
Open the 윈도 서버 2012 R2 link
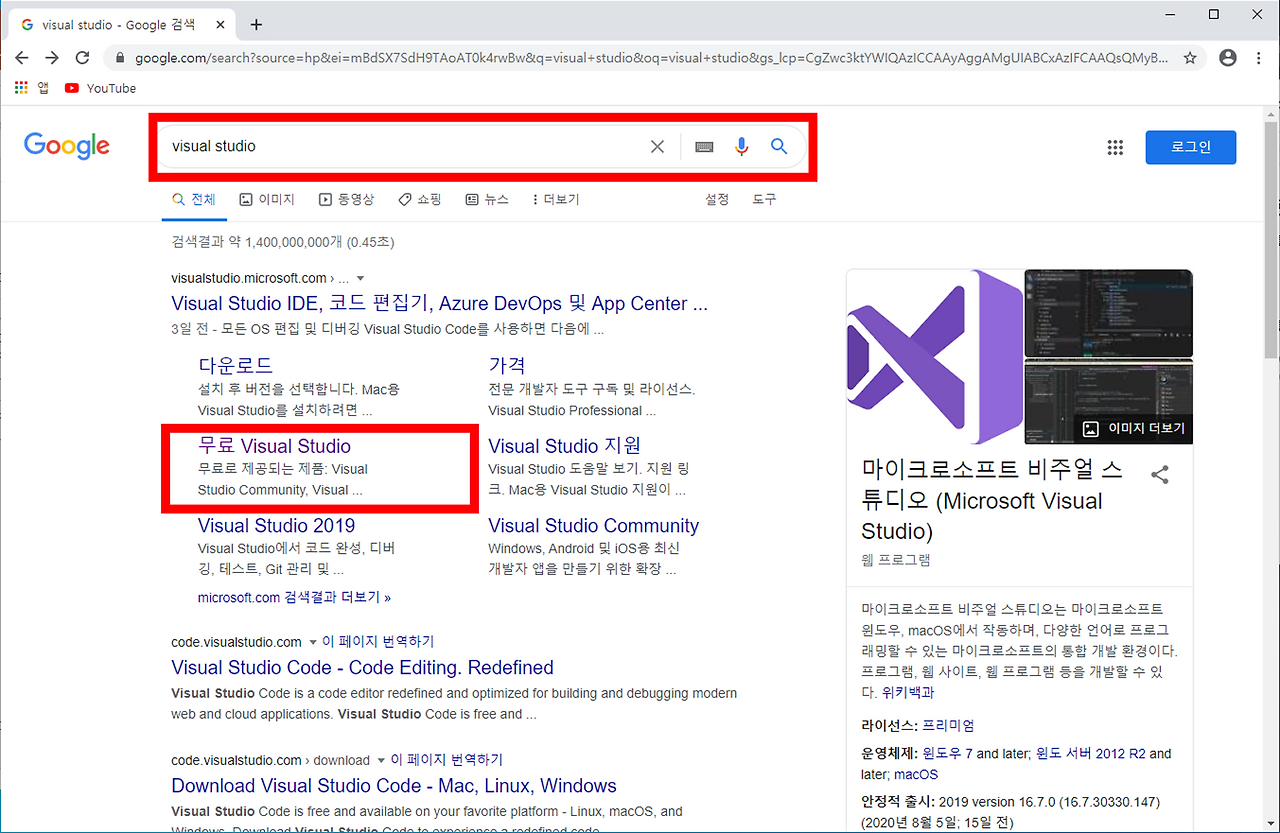[x=1091, y=753]
